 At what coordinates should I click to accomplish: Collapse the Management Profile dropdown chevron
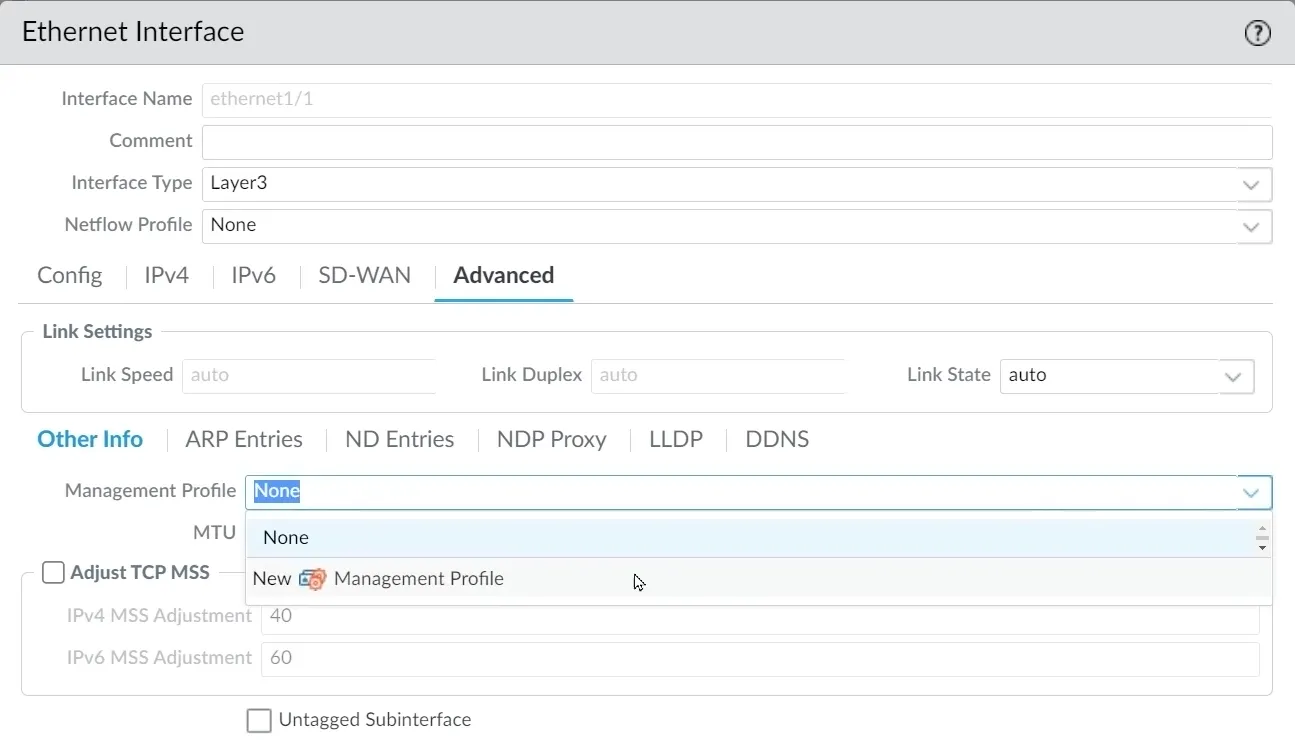point(1250,492)
